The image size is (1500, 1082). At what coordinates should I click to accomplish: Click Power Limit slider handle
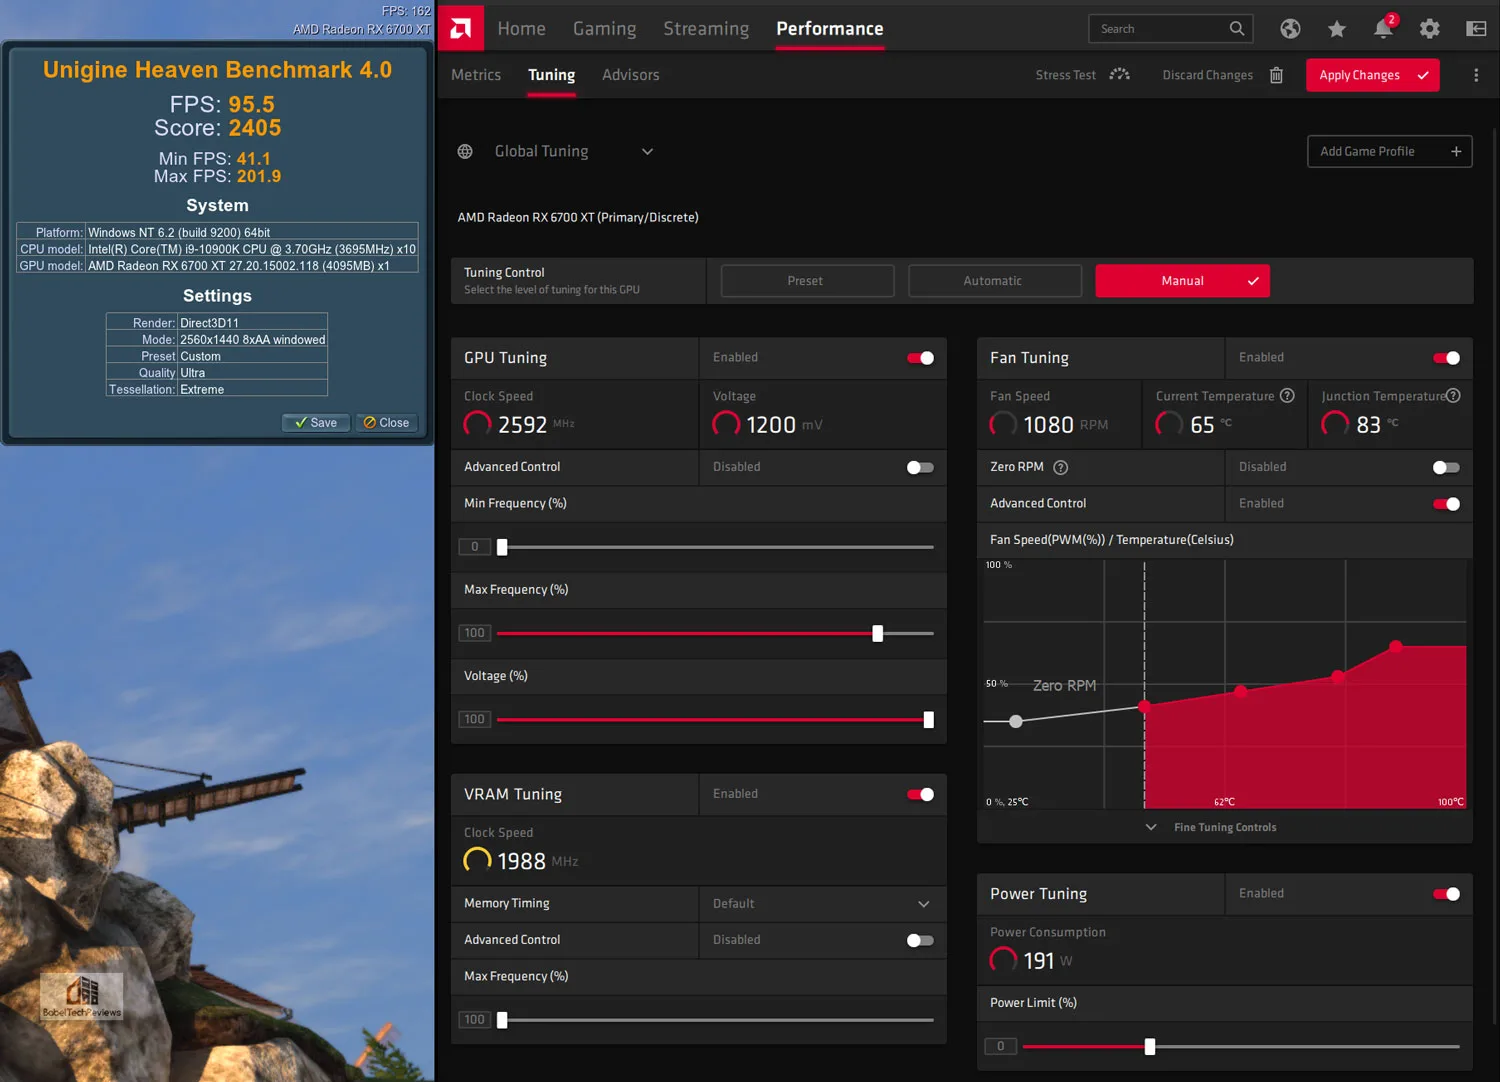click(1149, 1047)
